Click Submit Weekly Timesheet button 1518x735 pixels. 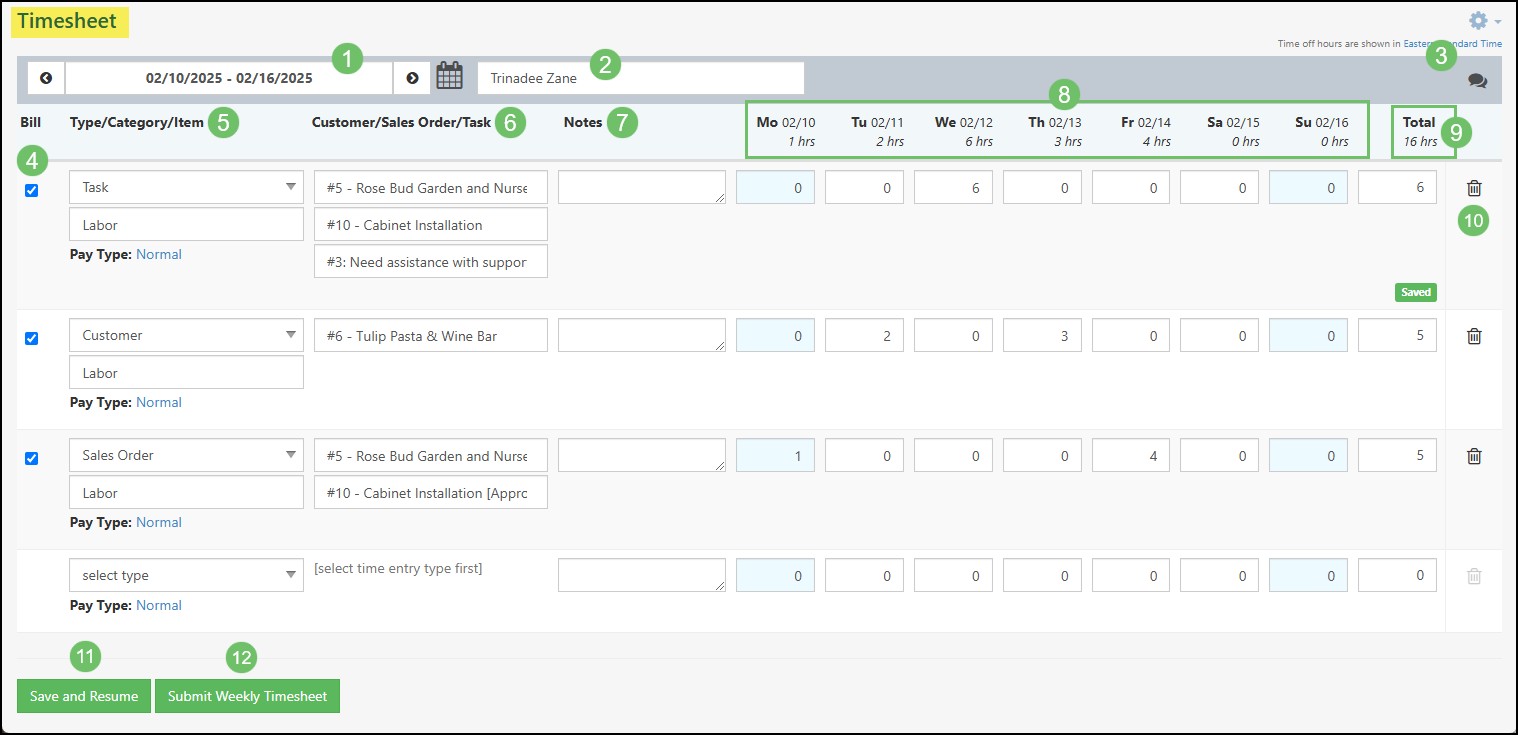[247, 696]
